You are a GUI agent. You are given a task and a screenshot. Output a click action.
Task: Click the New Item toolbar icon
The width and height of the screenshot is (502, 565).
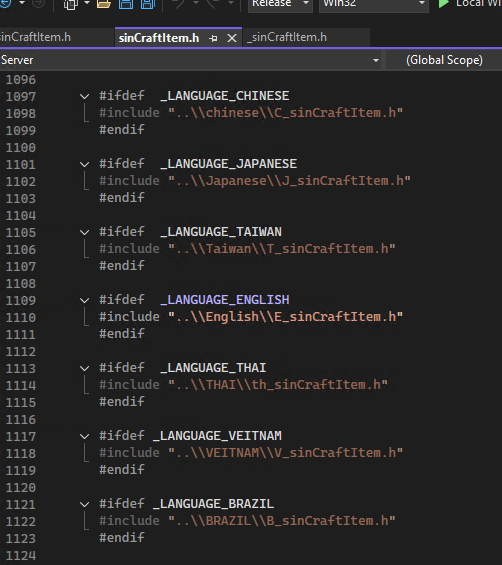pos(71,4)
